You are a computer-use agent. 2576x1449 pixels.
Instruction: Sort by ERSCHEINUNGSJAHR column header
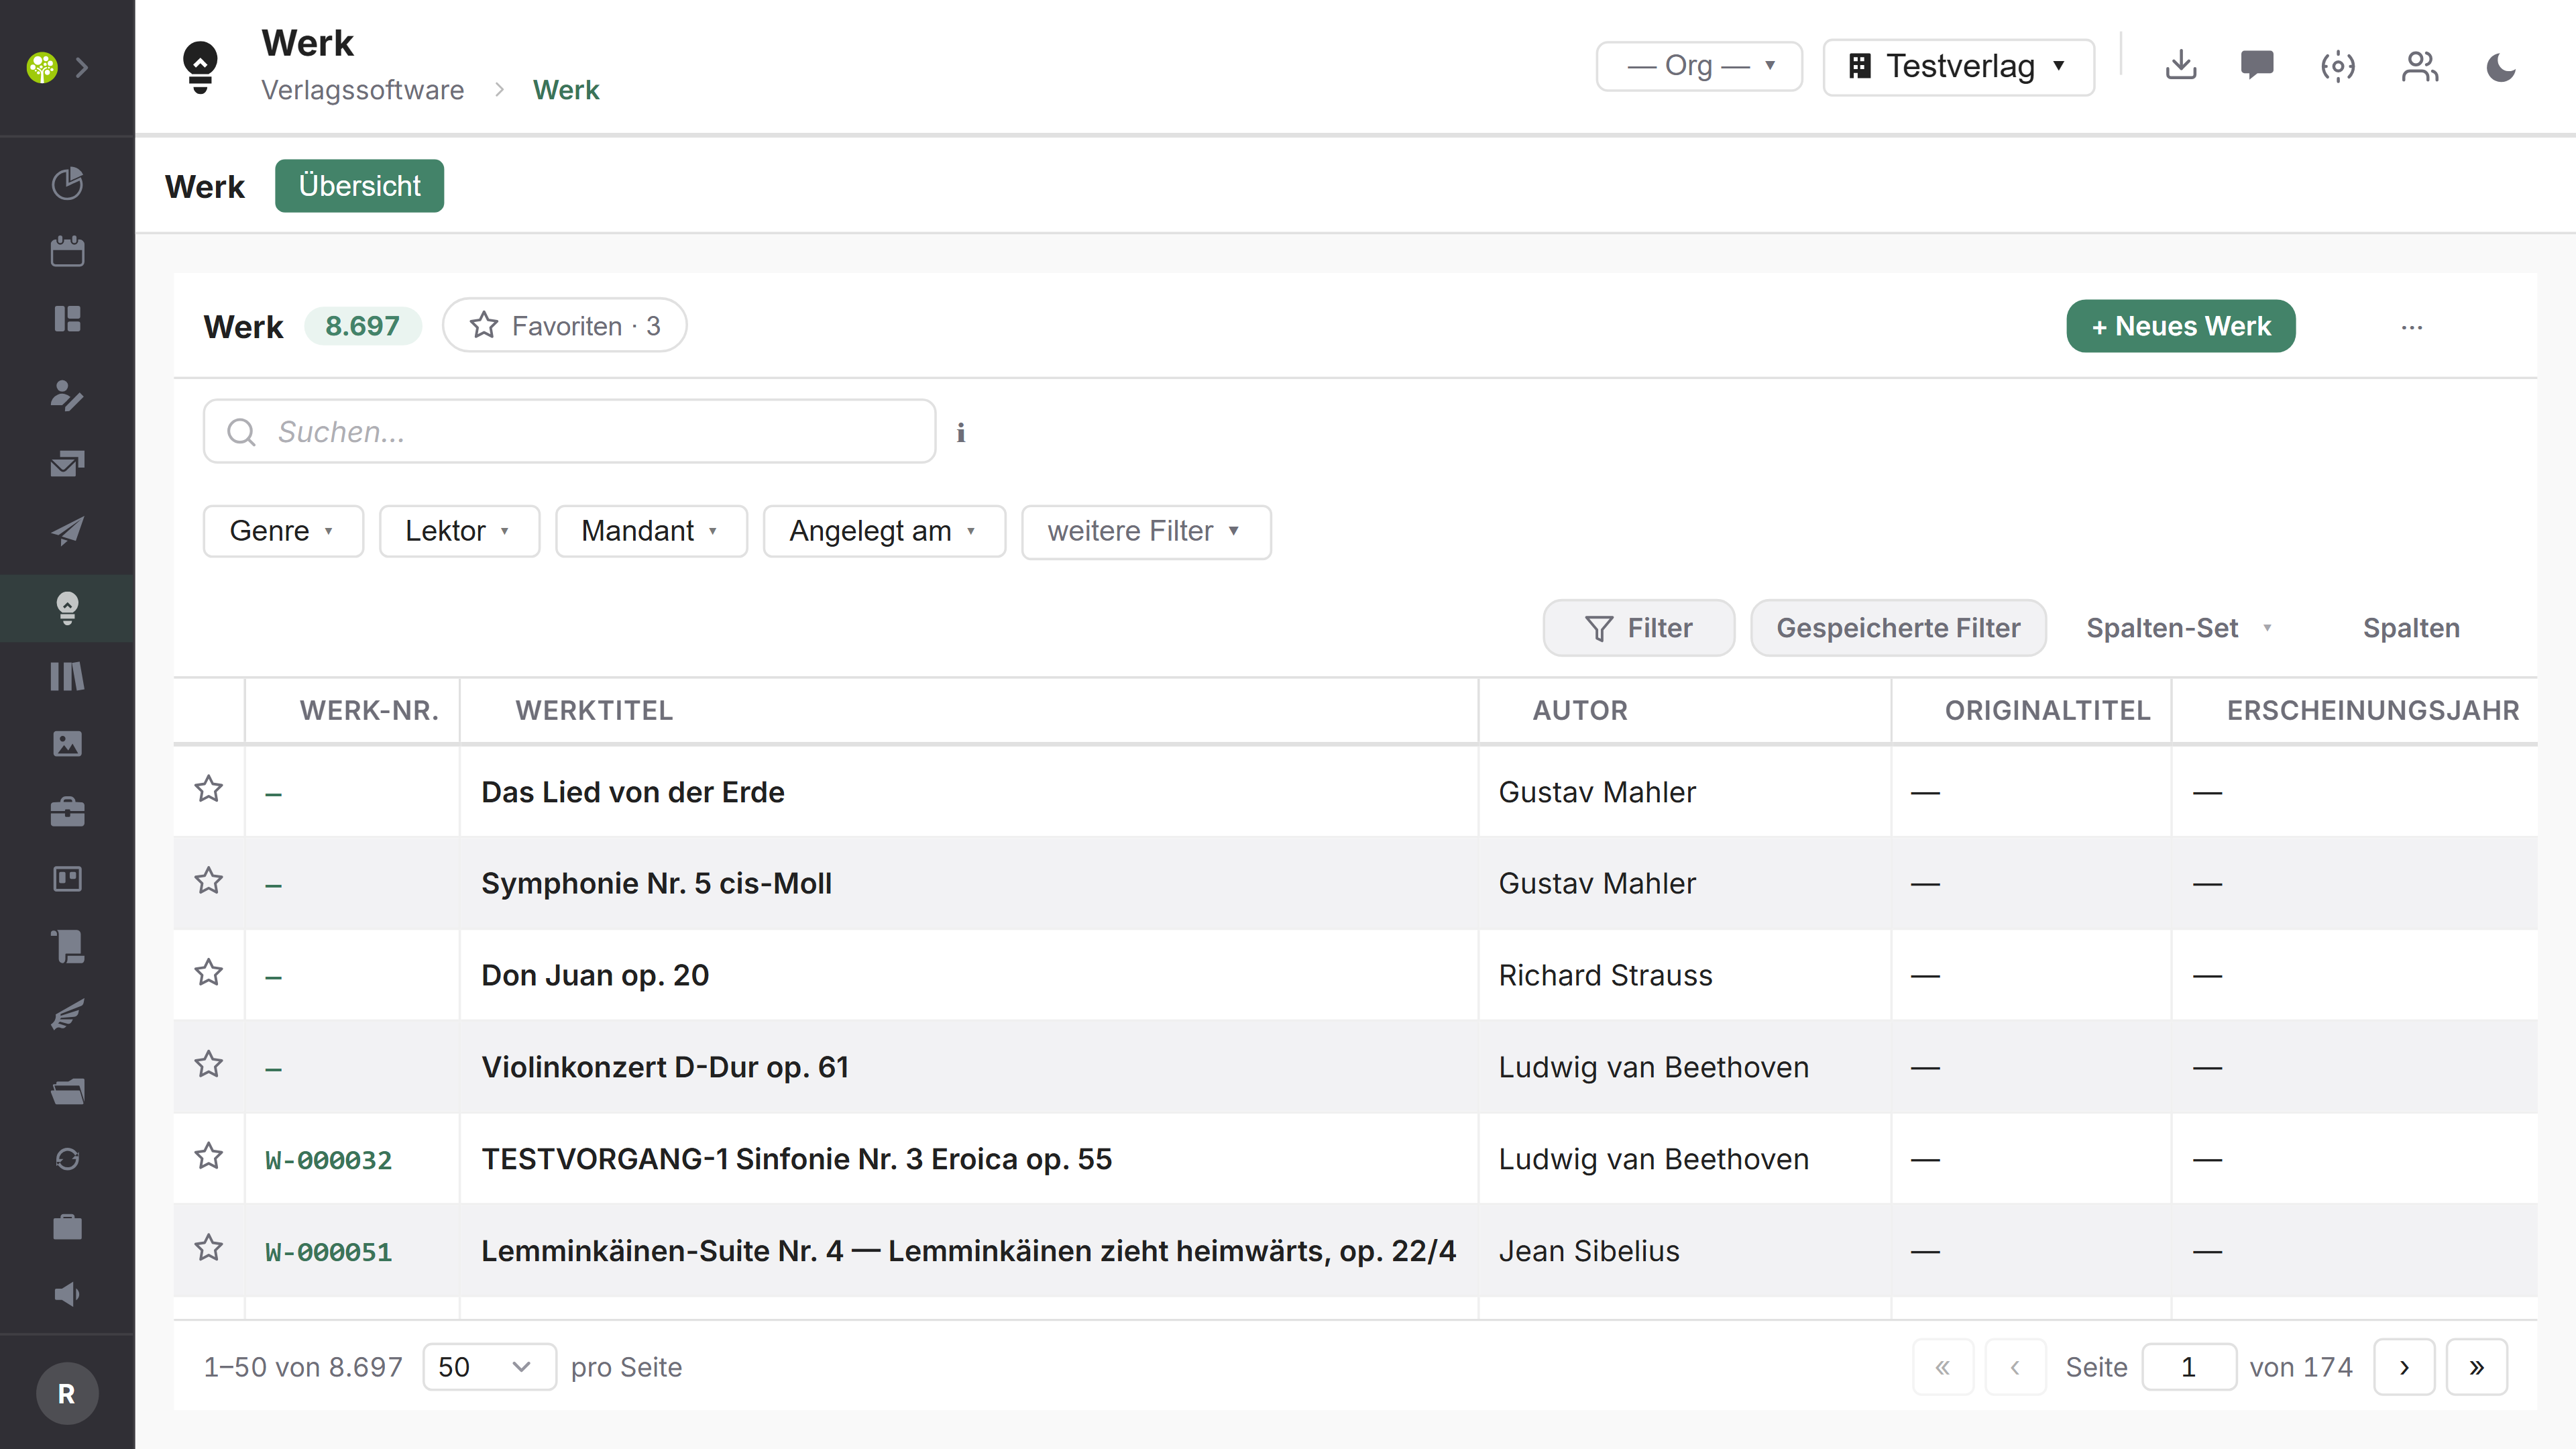[2372, 710]
